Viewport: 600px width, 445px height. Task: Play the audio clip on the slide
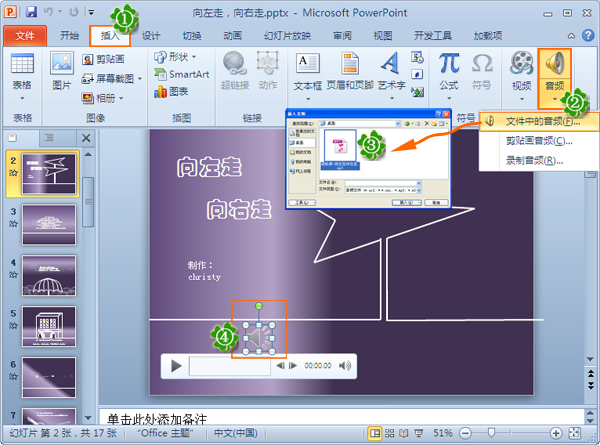(176, 366)
